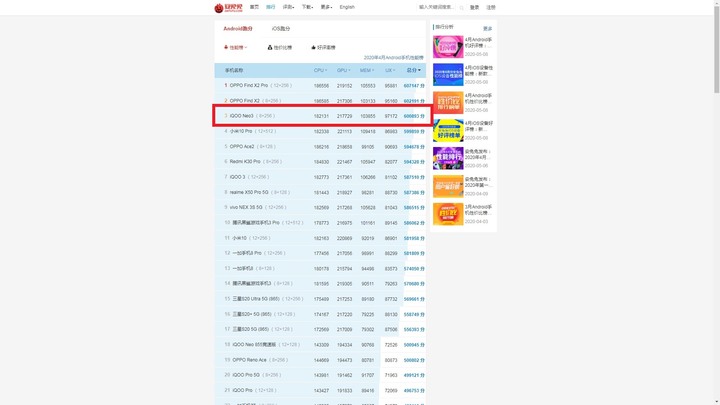Click the vivo NEX 3S 5G entry
This screenshot has height=405, width=720.
coord(320,208)
